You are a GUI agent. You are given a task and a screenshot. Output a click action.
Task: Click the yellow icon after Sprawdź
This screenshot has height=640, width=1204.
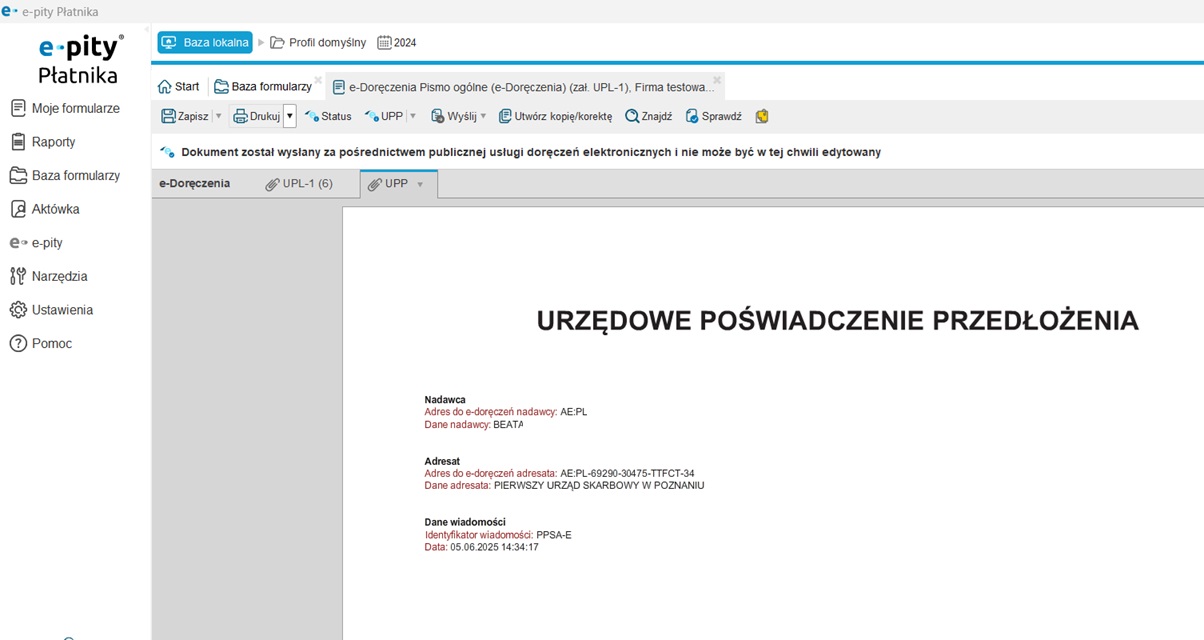point(762,116)
